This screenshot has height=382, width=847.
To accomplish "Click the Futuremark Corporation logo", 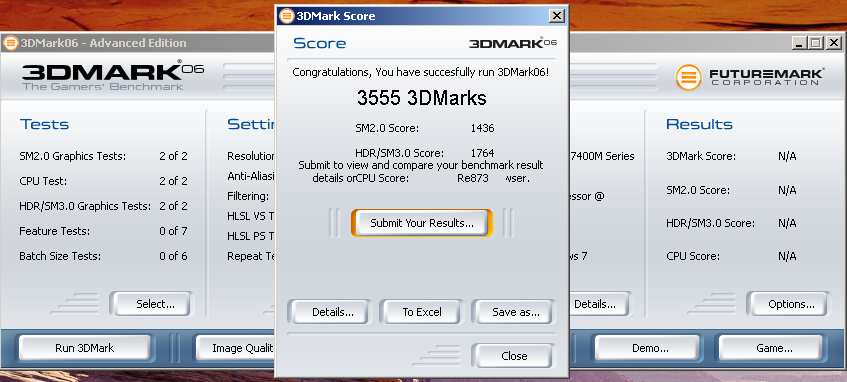I will (x=750, y=77).
